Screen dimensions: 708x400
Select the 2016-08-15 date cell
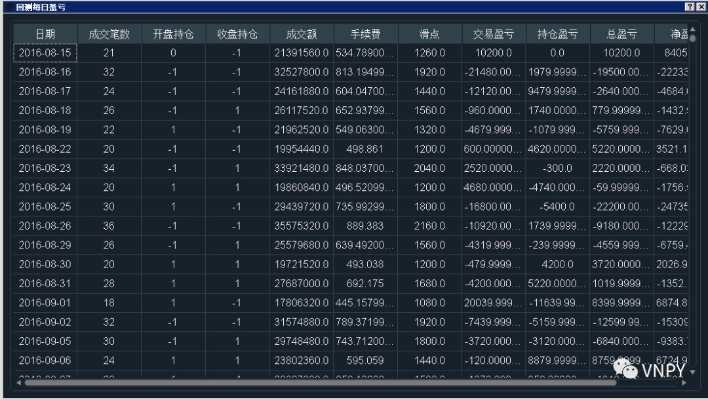tap(45, 53)
